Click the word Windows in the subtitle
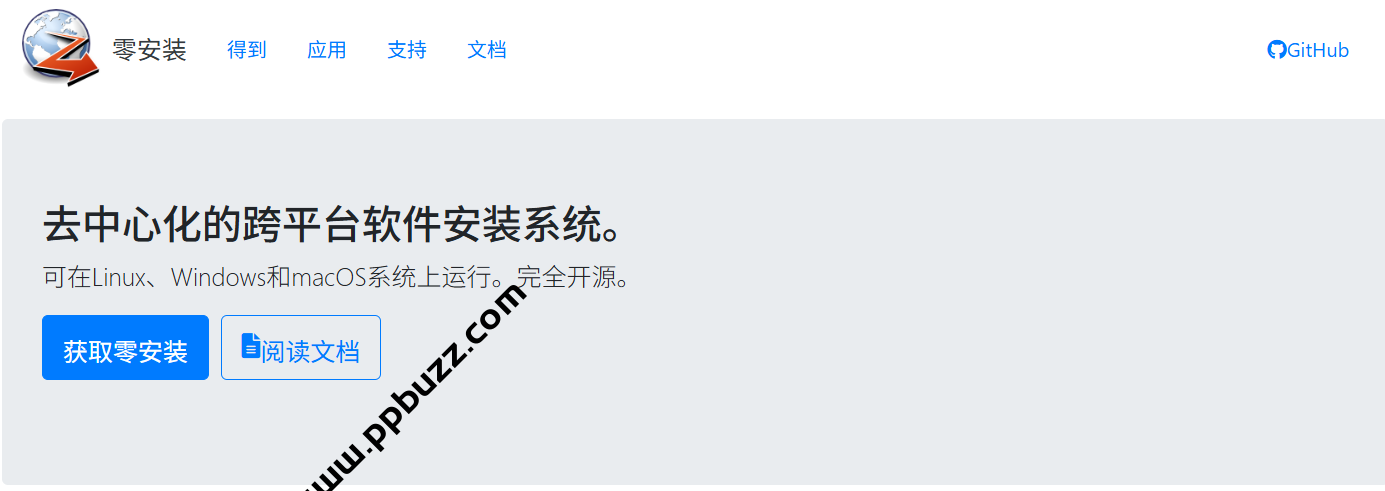The image size is (1385, 491). pos(220,277)
